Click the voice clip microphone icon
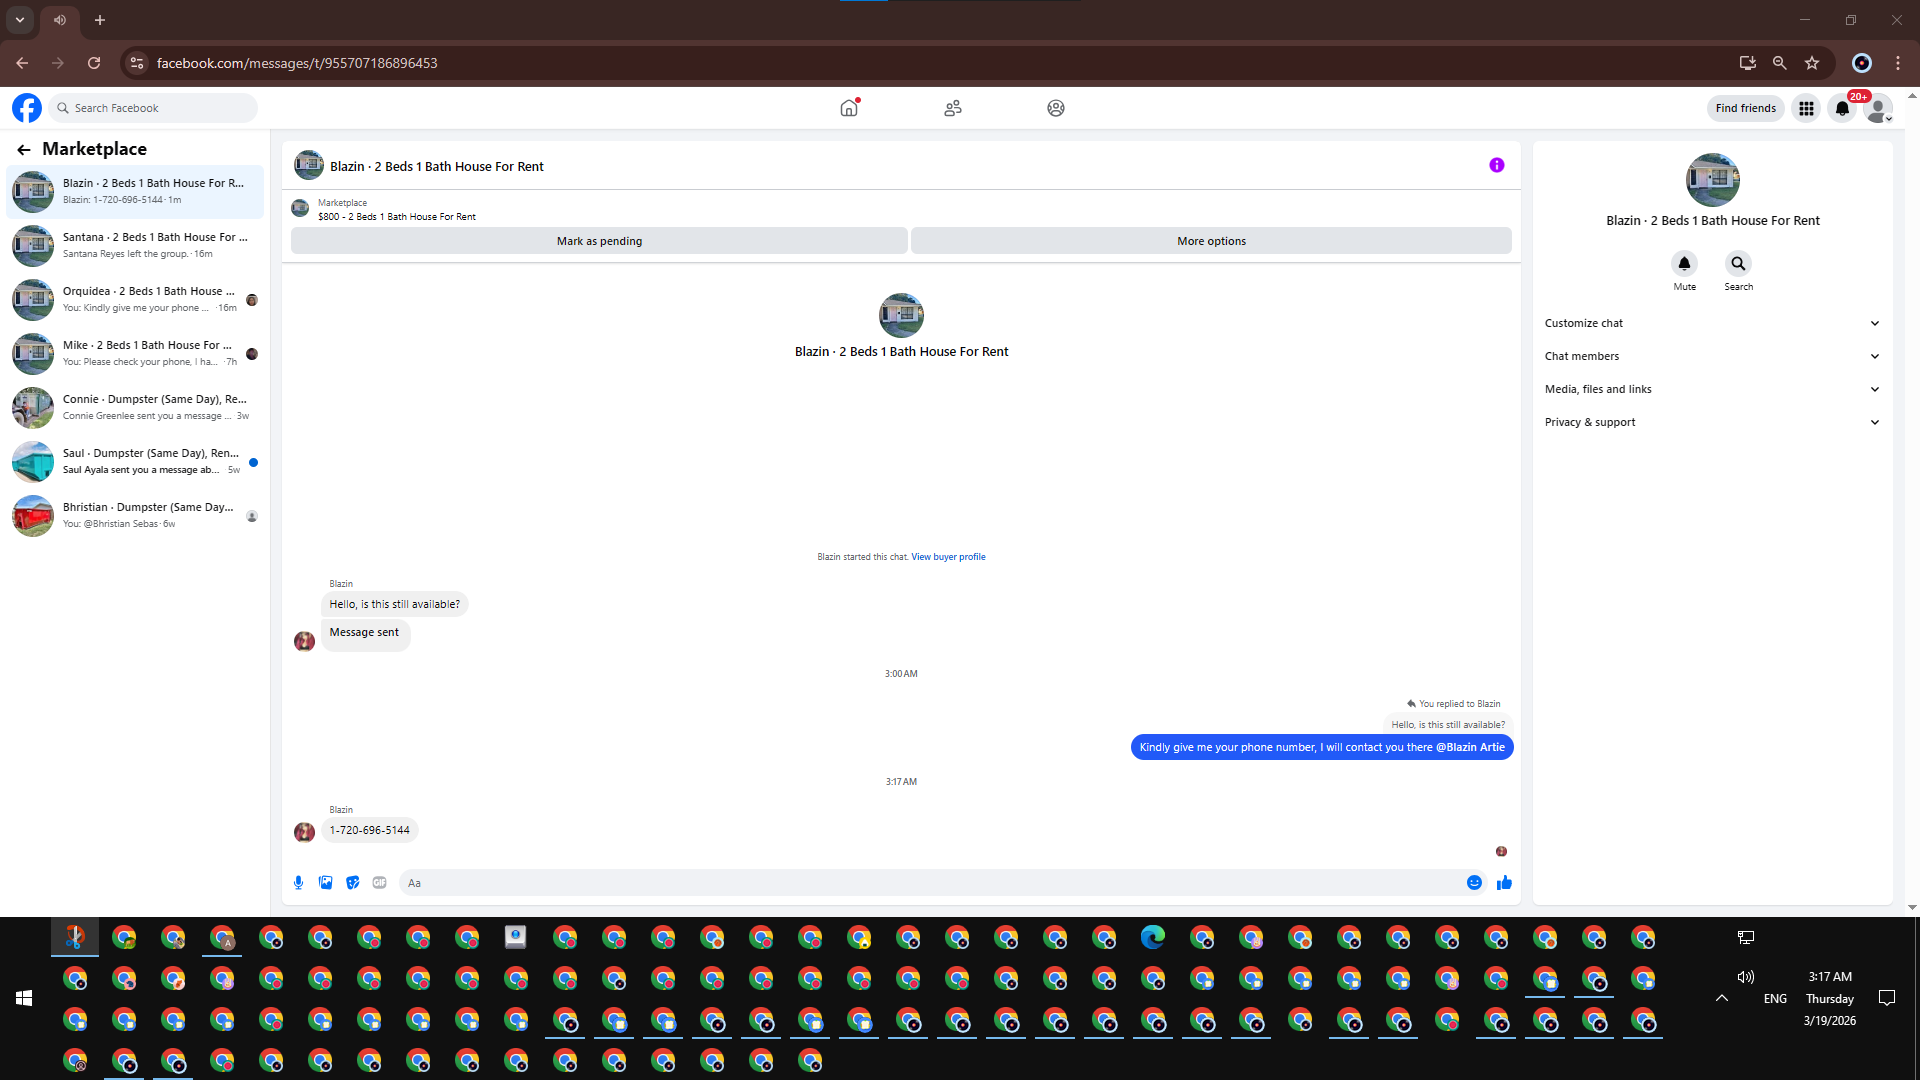This screenshot has width=1920, height=1080. [298, 882]
